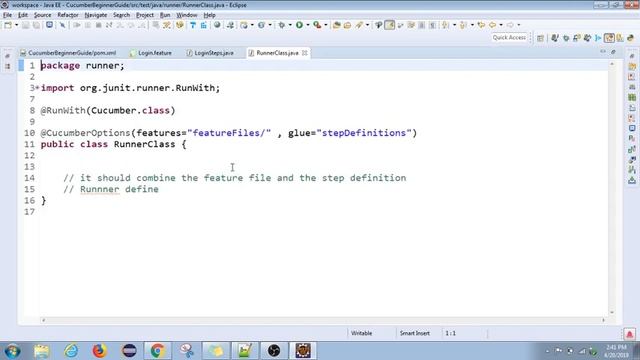
Task: Switch to the Python-logo perspective icon
Action: tap(631, 38)
